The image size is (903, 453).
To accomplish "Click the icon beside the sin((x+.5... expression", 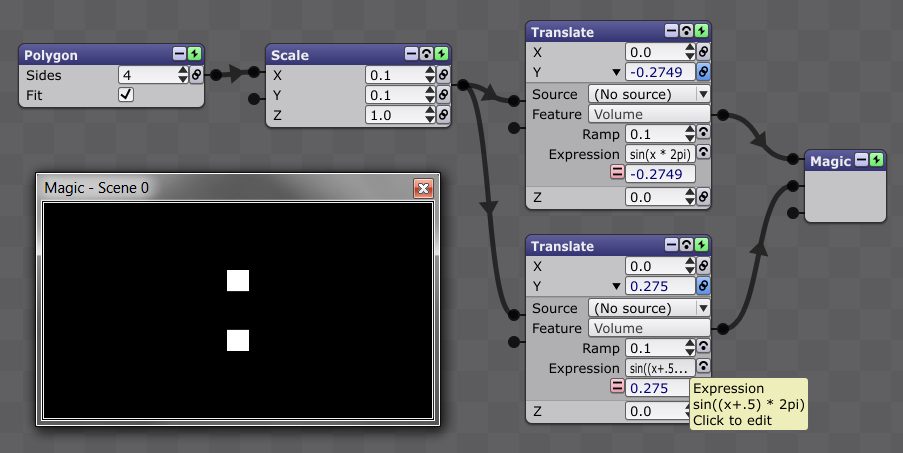I will click(x=703, y=367).
